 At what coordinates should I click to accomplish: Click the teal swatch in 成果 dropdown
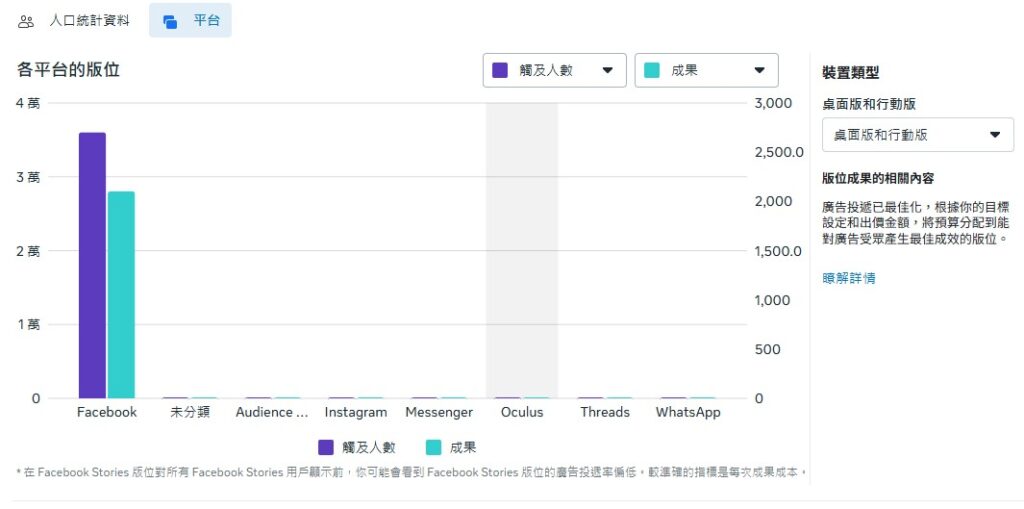pos(652,70)
